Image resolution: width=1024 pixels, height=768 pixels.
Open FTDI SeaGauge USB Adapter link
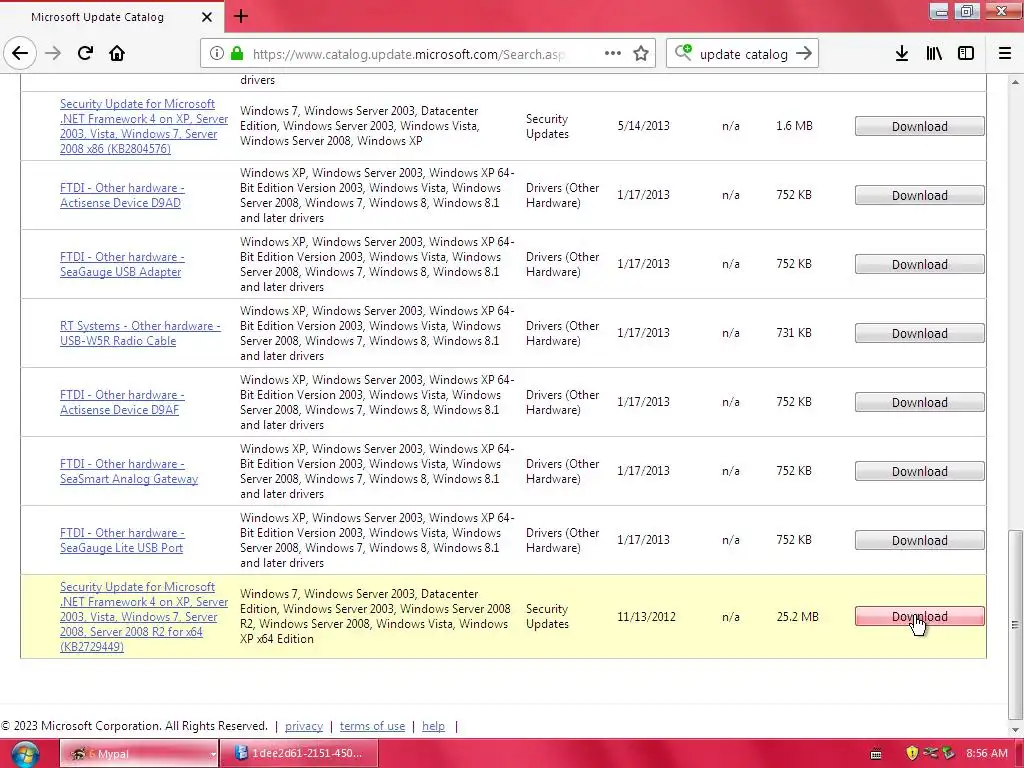point(122,264)
